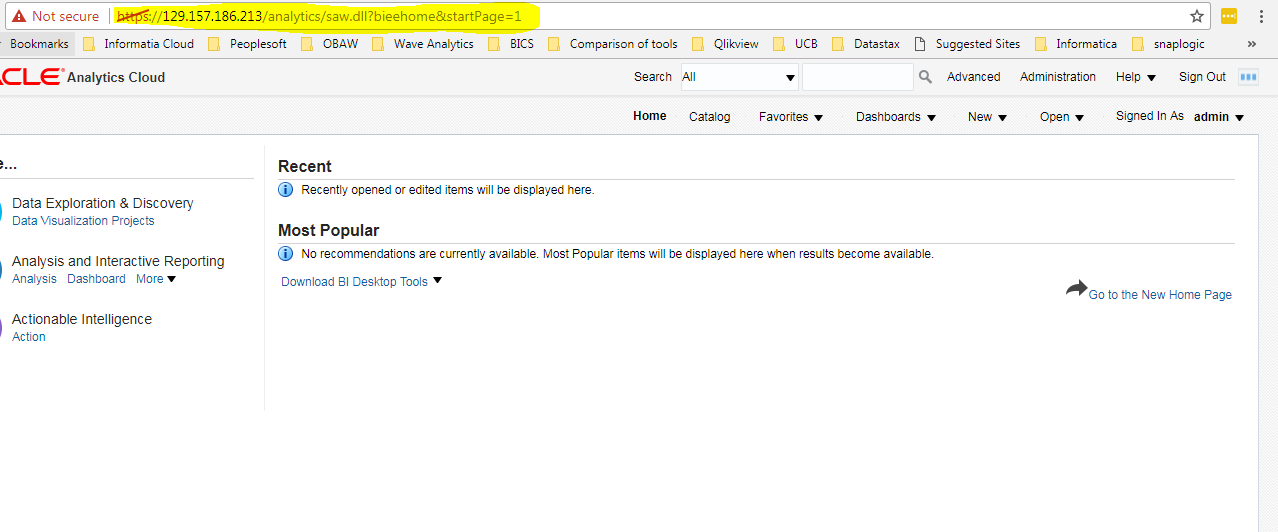Click the info icon under Recent
This screenshot has height=532, width=1278.
tap(286, 190)
